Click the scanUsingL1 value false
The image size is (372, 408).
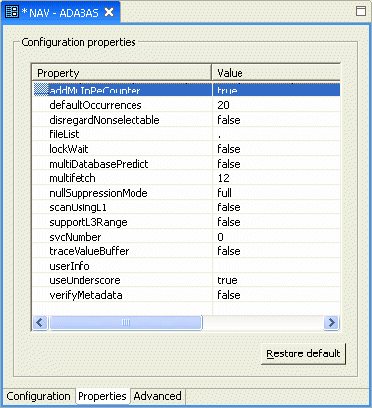point(229,207)
